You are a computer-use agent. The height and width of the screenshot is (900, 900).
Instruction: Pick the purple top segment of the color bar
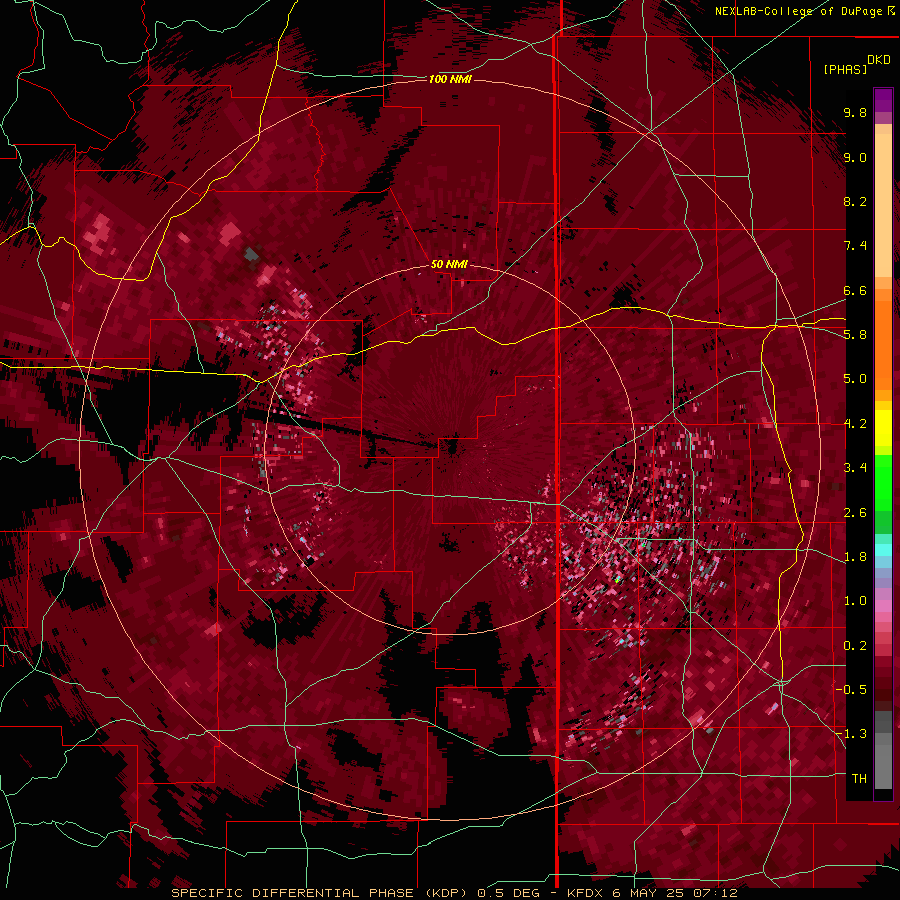883,100
